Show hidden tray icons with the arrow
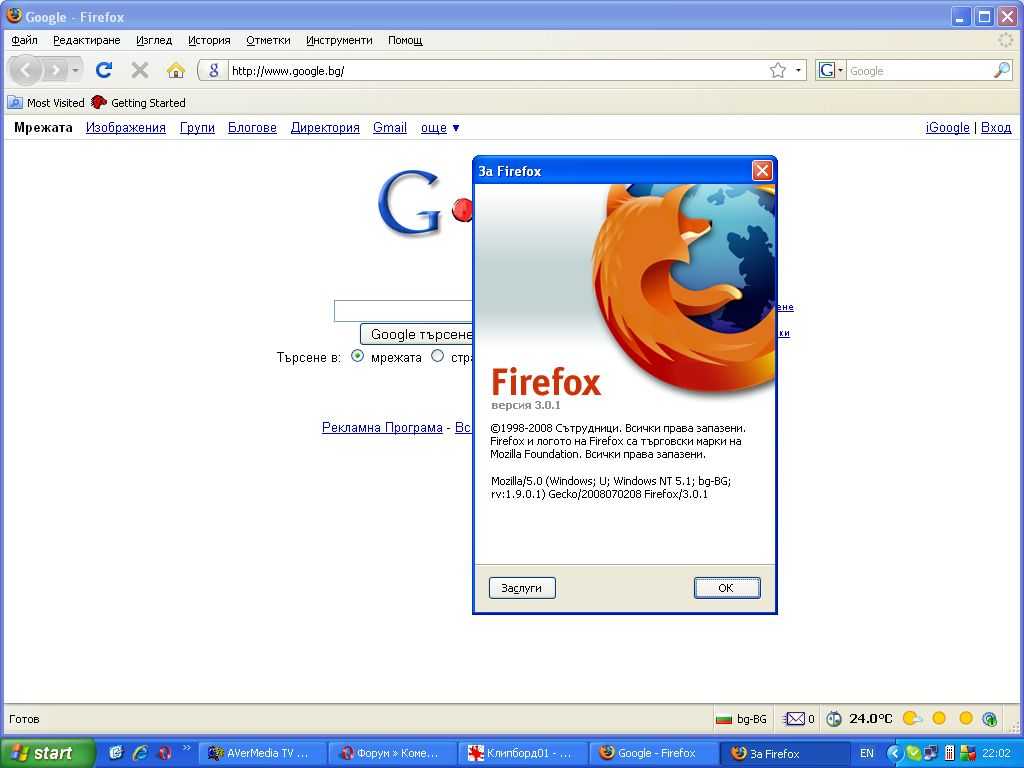Image resolution: width=1024 pixels, height=768 pixels. (x=893, y=753)
